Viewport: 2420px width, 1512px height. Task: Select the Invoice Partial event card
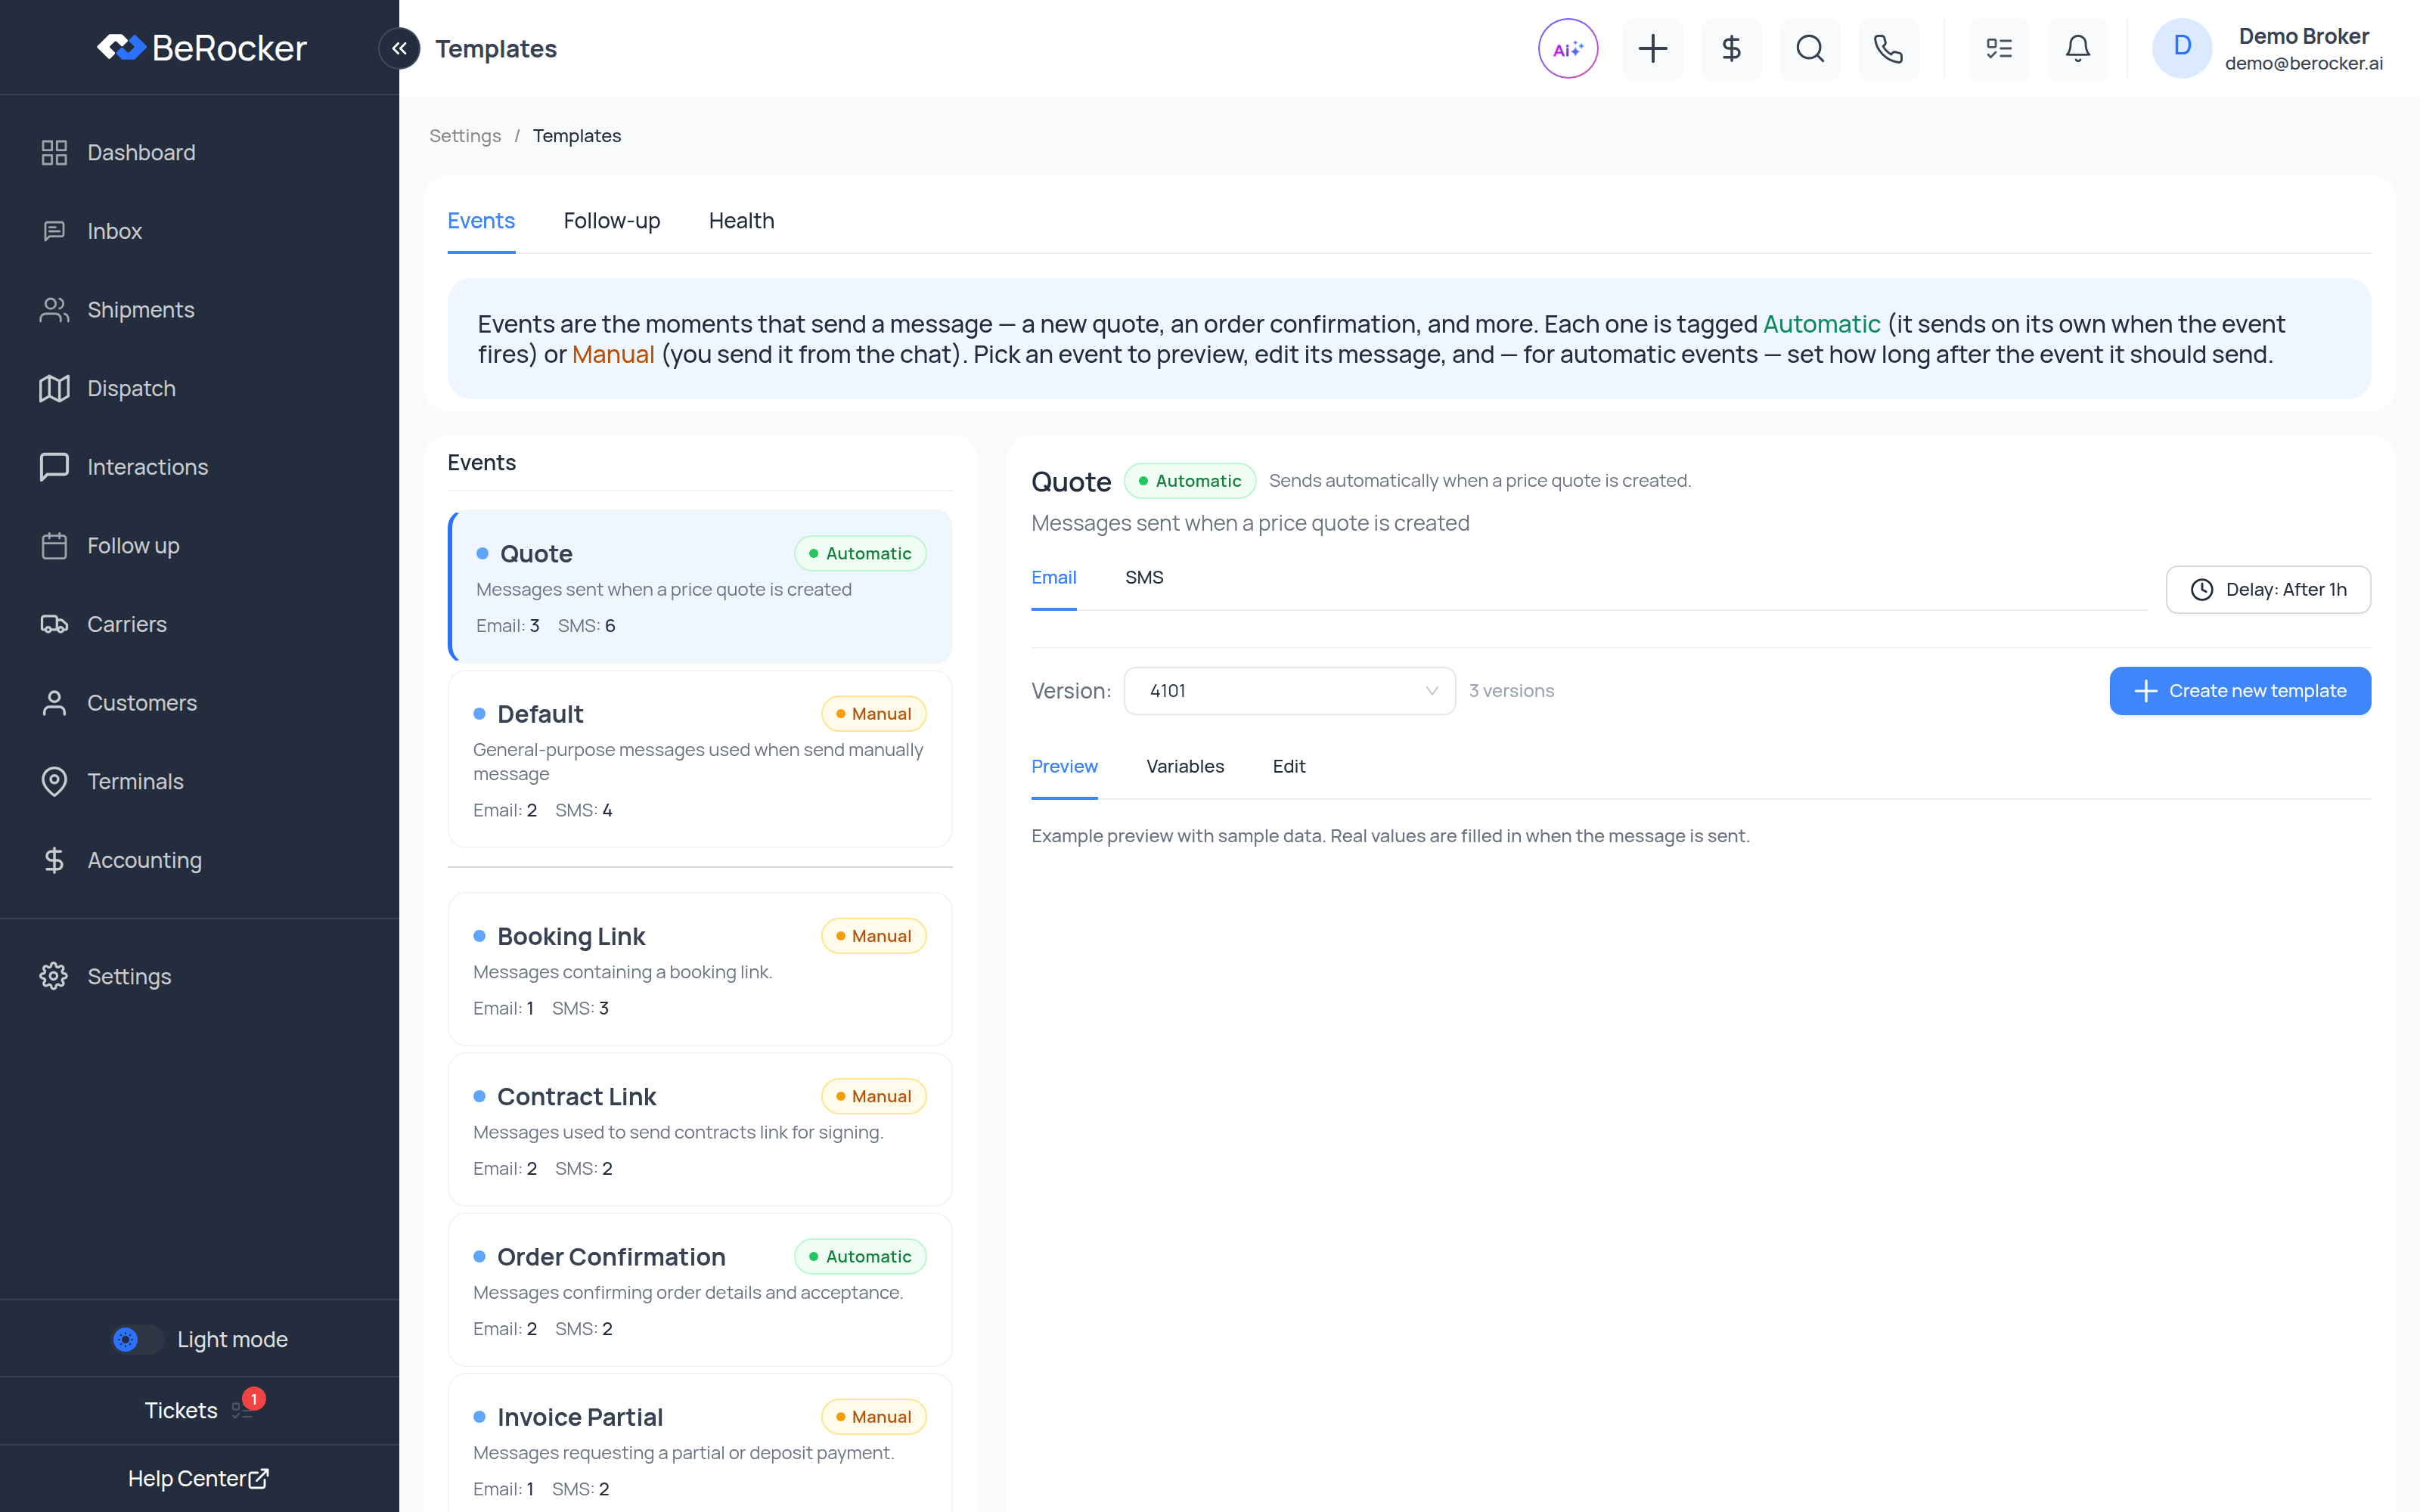[700, 1445]
